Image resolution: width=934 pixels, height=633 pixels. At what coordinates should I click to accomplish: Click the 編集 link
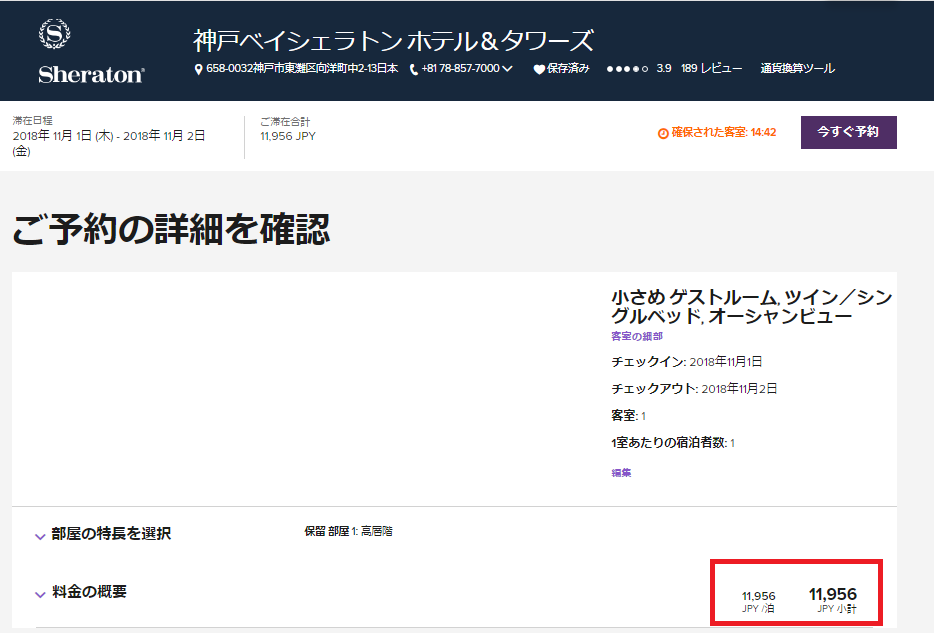[x=621, y=473]
